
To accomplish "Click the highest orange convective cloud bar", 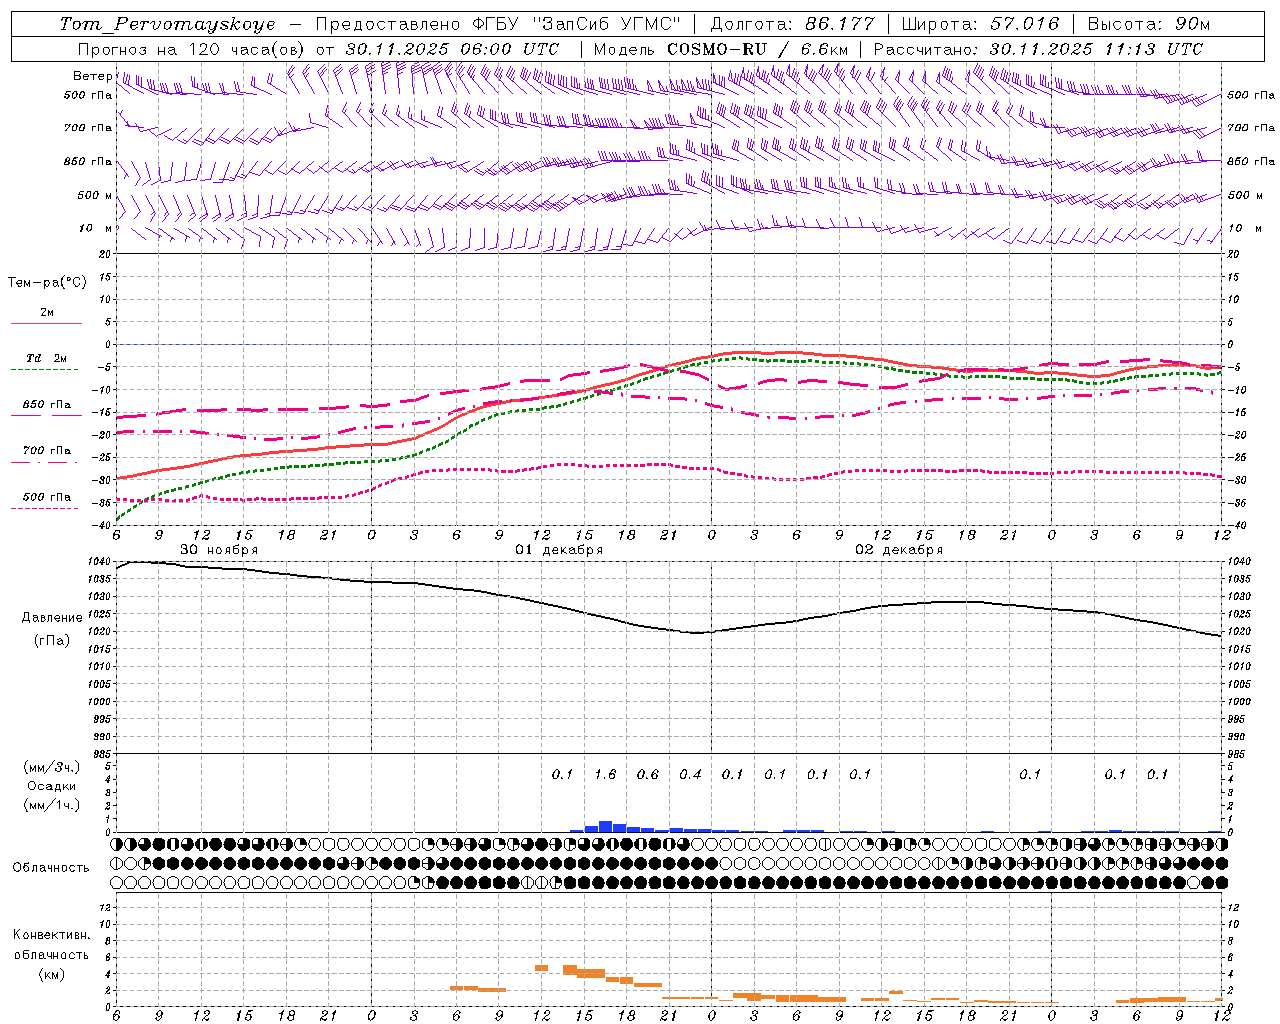I will click(541, 968).
